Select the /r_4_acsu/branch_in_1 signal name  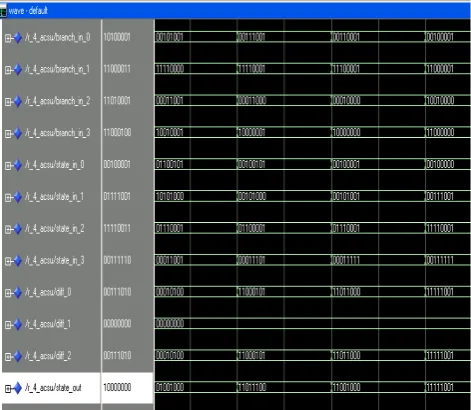click(x=57, y=69)
